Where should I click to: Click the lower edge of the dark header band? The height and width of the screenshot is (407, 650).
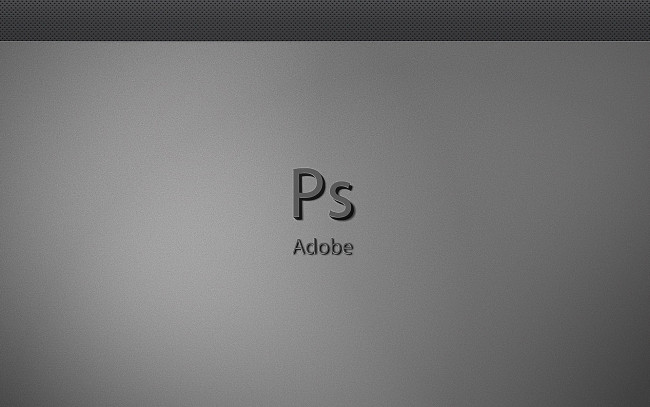[322, 38]
